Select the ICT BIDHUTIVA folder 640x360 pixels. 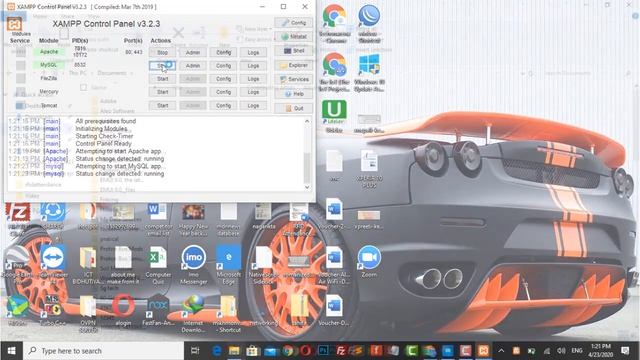tap(87, 265)
